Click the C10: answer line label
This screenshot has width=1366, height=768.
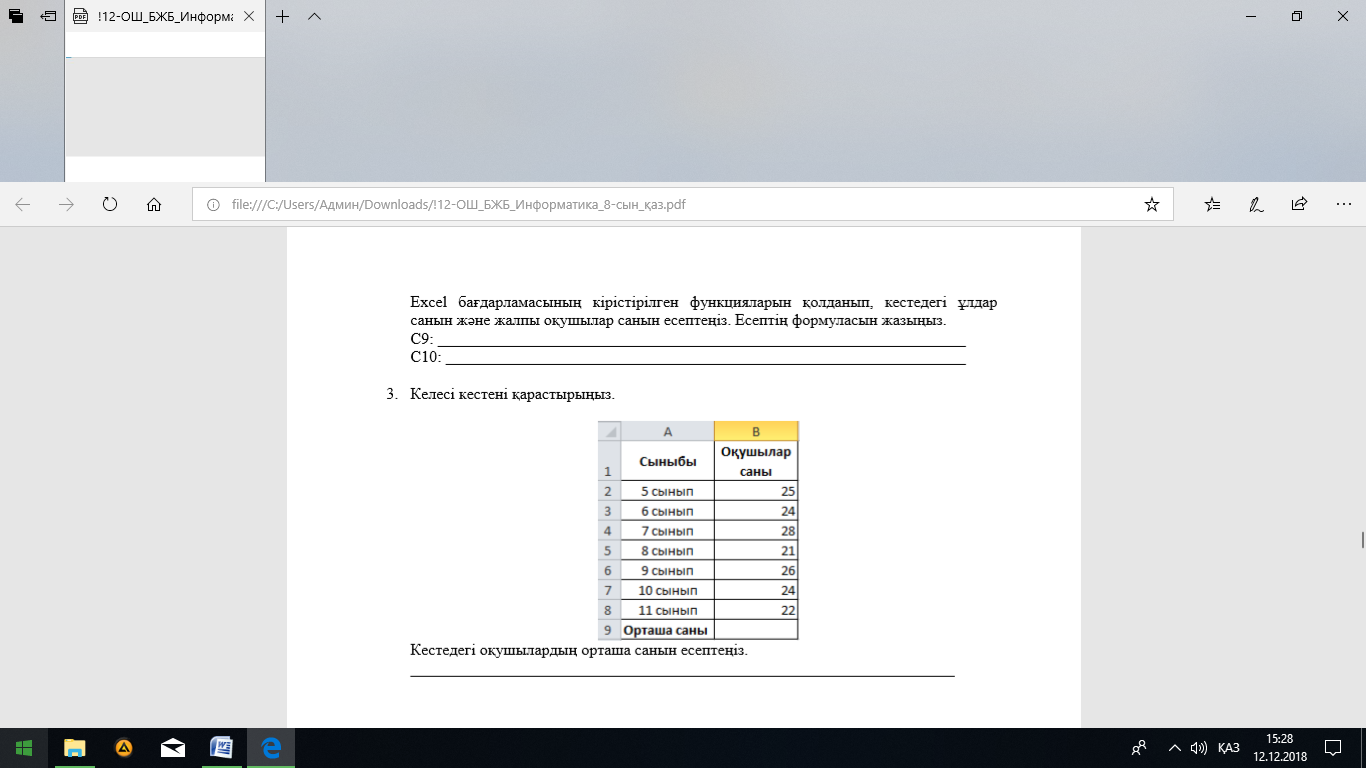click(x=426, y=356)
